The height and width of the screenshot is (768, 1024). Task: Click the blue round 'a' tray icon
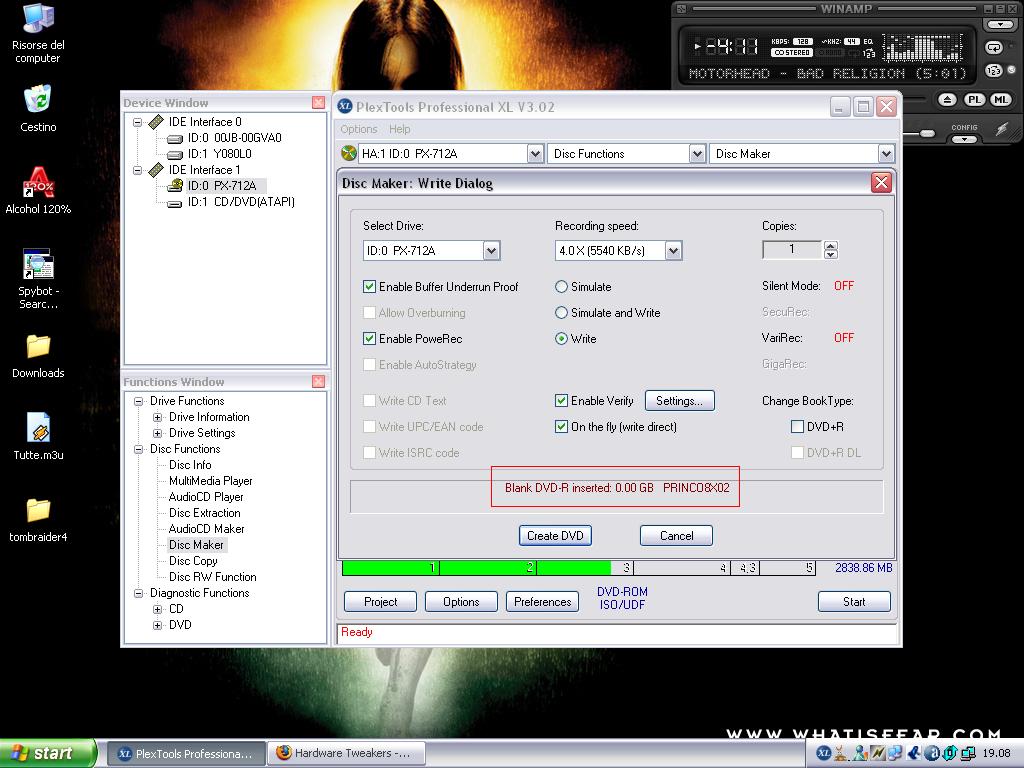tap(933, 753)
